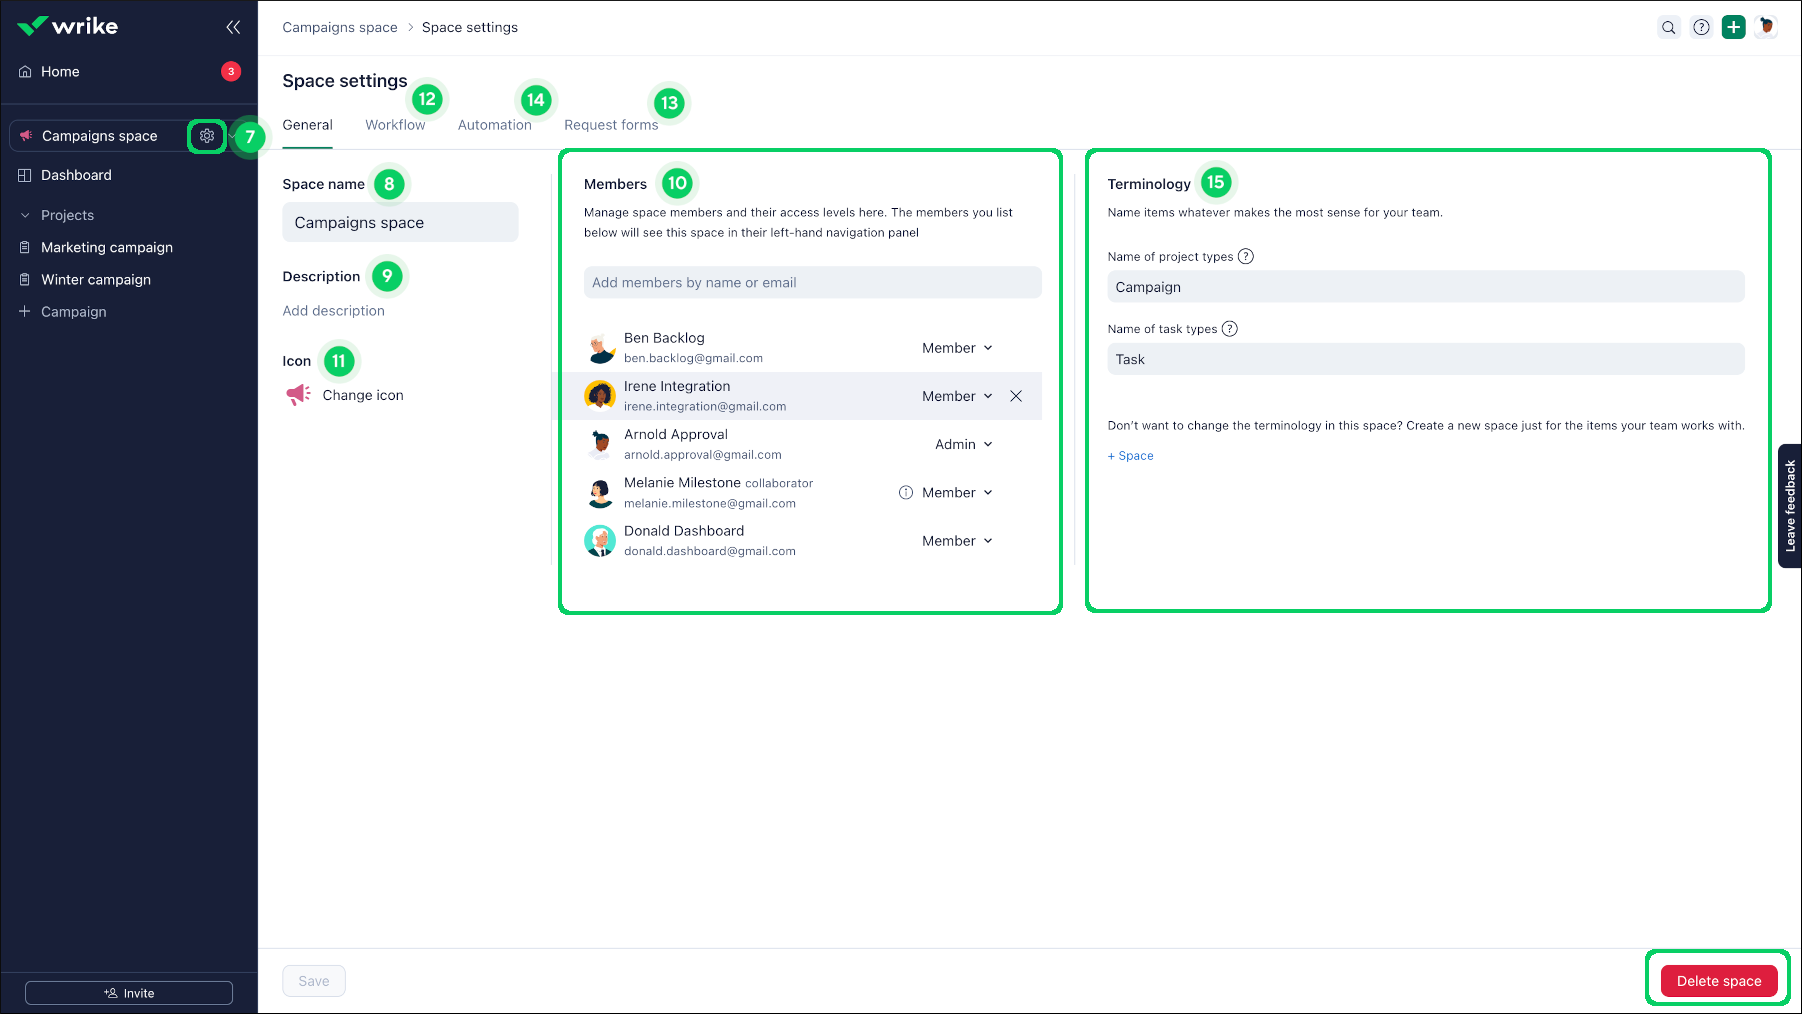Click Irene Integration's avatar
Image resolution: width=1802 pixels, height=1014 pixels.
click(600, 396)
